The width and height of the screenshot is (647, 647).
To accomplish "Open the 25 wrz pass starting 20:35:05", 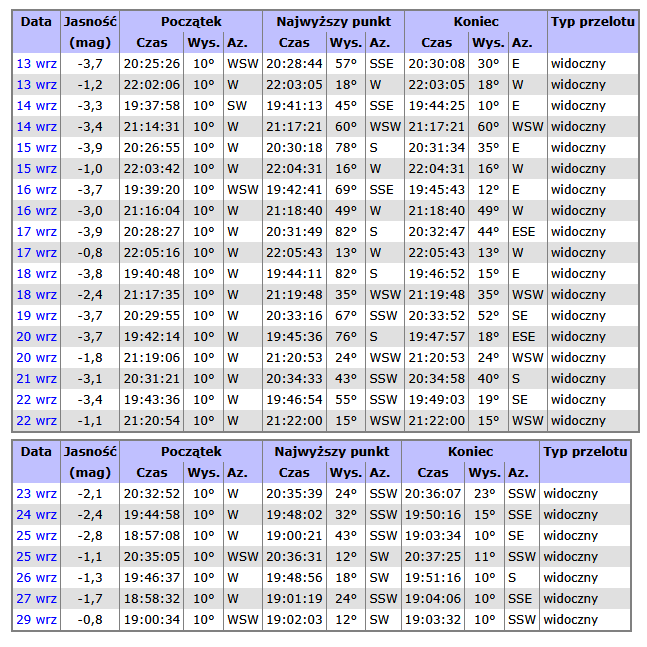I will tap(36, 557).
